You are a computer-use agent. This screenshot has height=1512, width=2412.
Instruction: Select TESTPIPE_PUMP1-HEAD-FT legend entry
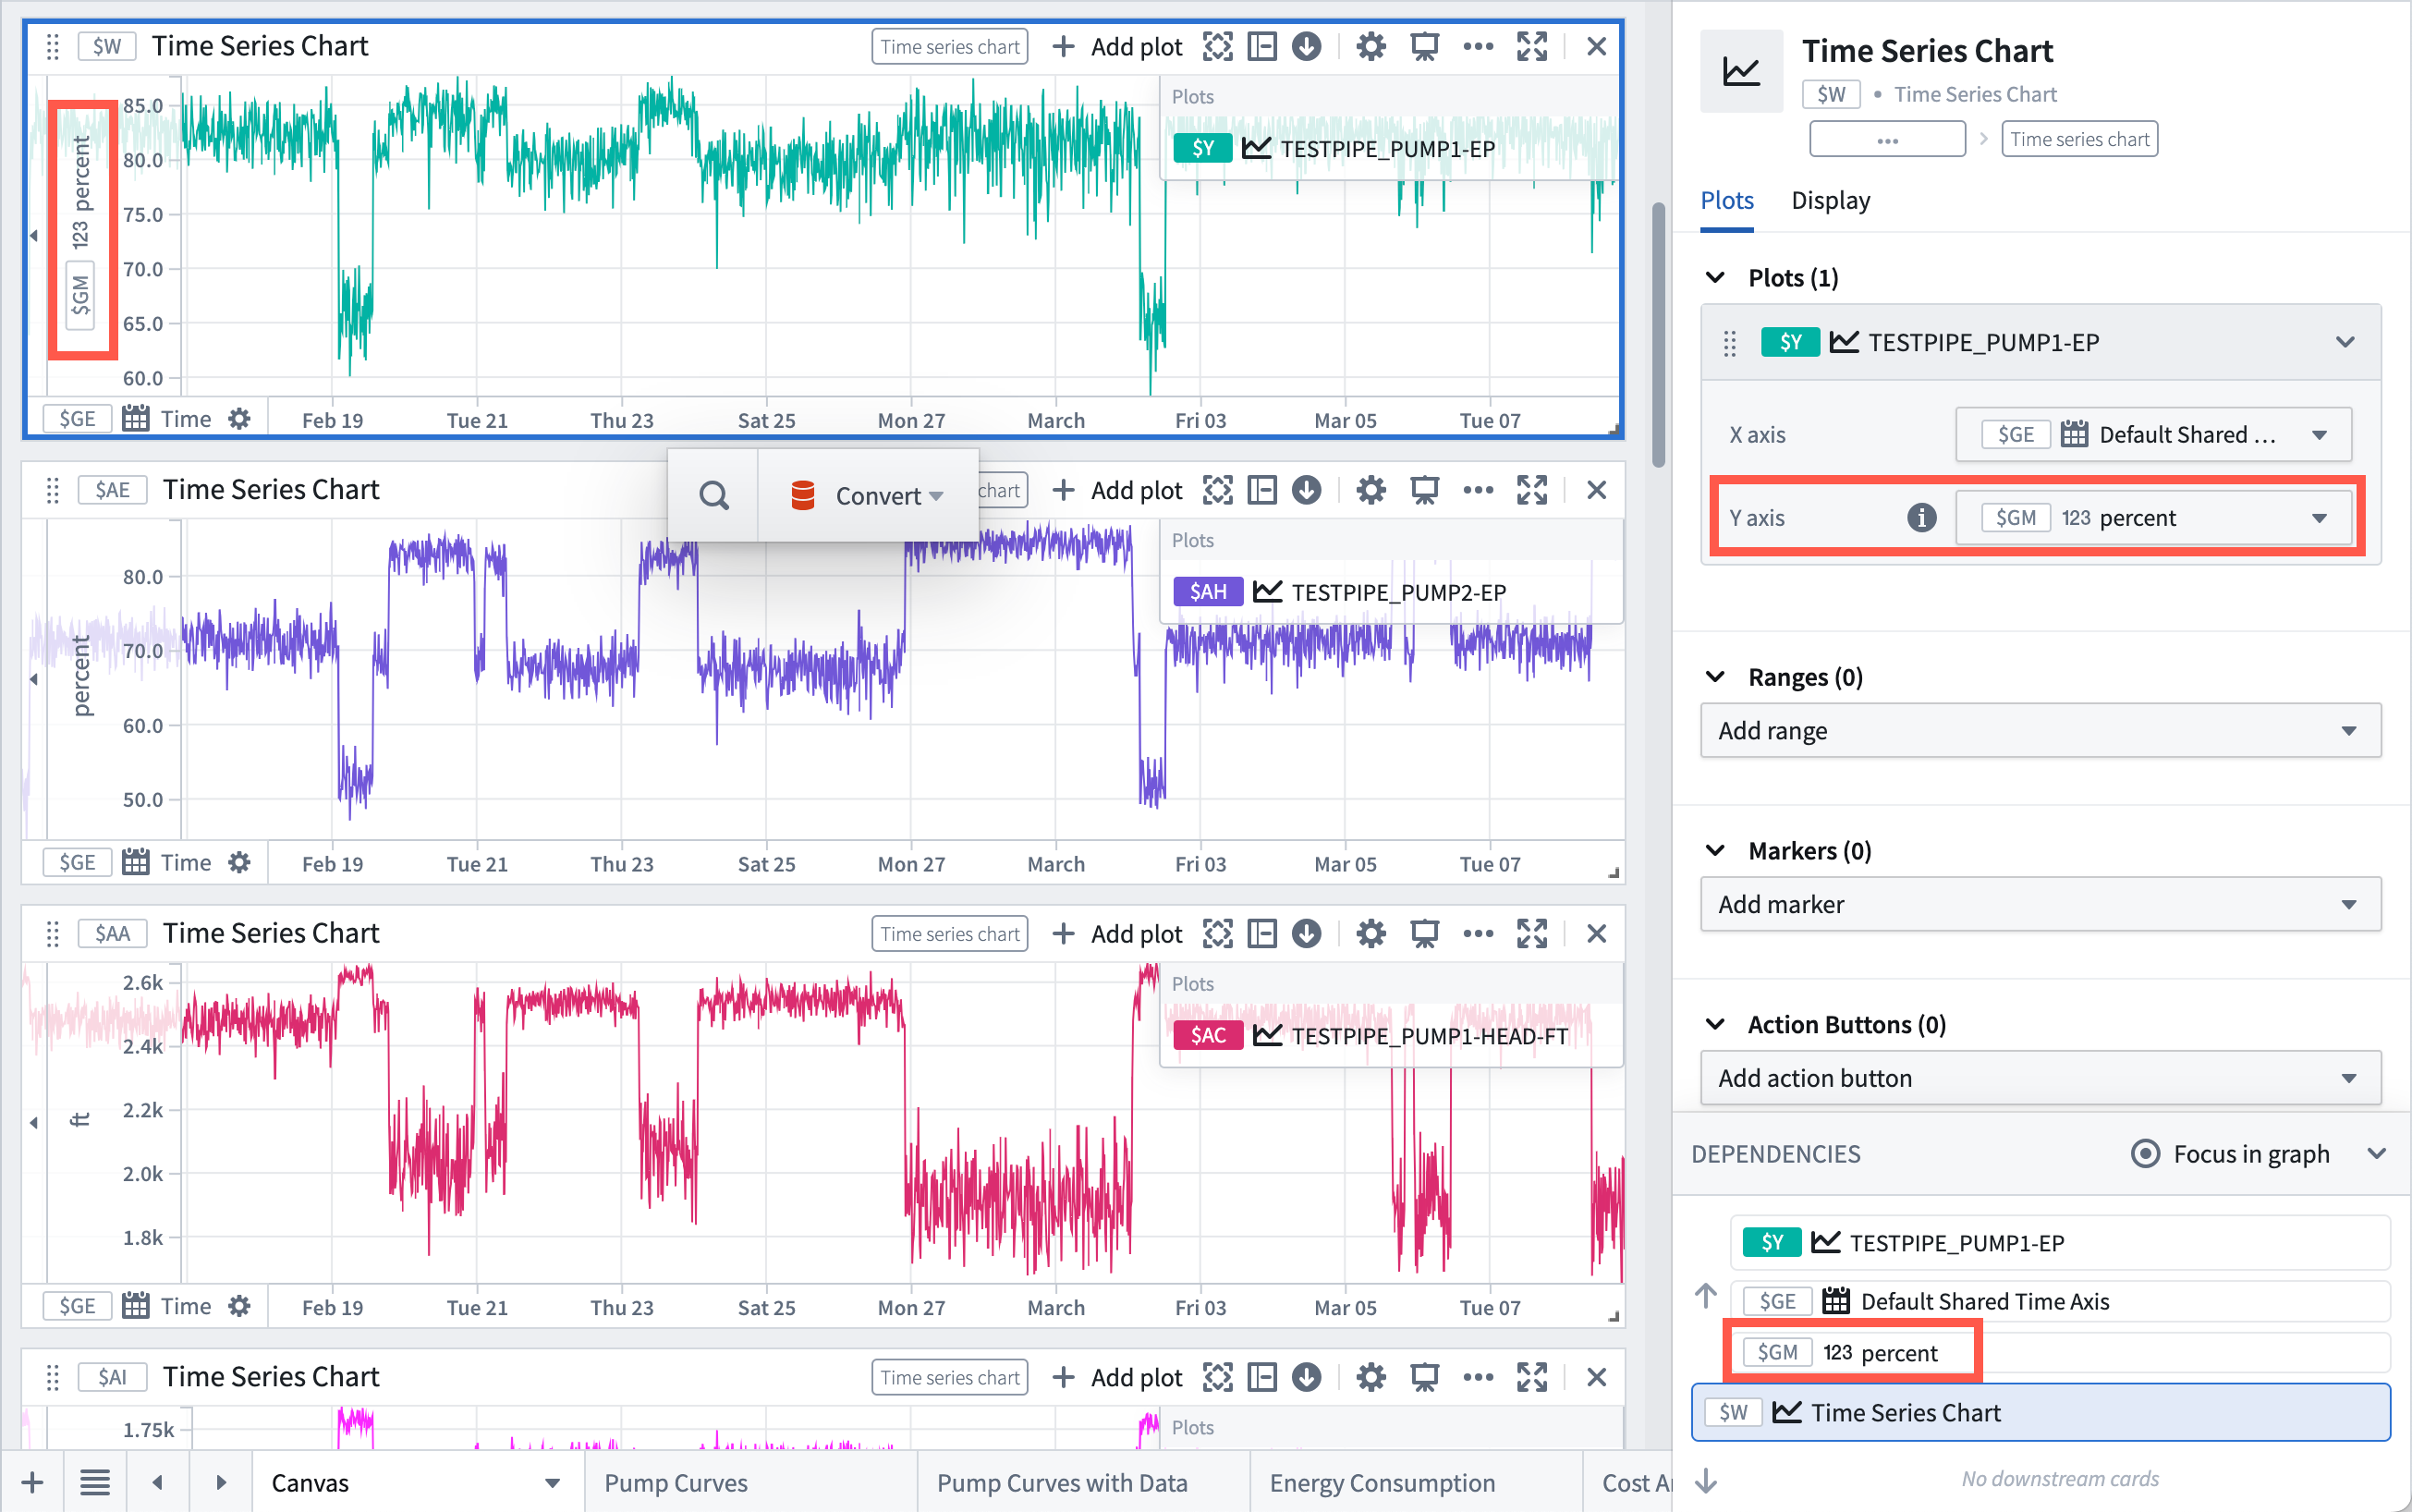coord(1430,1036)
